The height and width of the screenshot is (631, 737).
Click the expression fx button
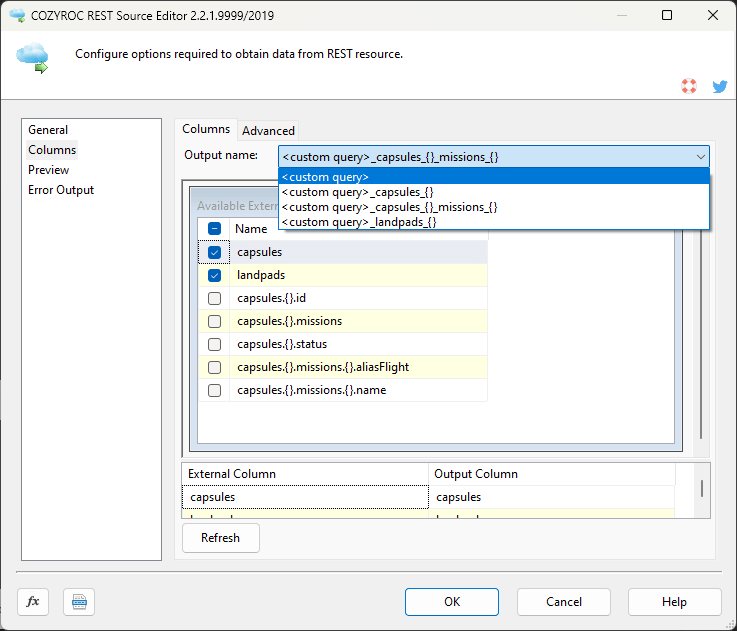point(33,601)
